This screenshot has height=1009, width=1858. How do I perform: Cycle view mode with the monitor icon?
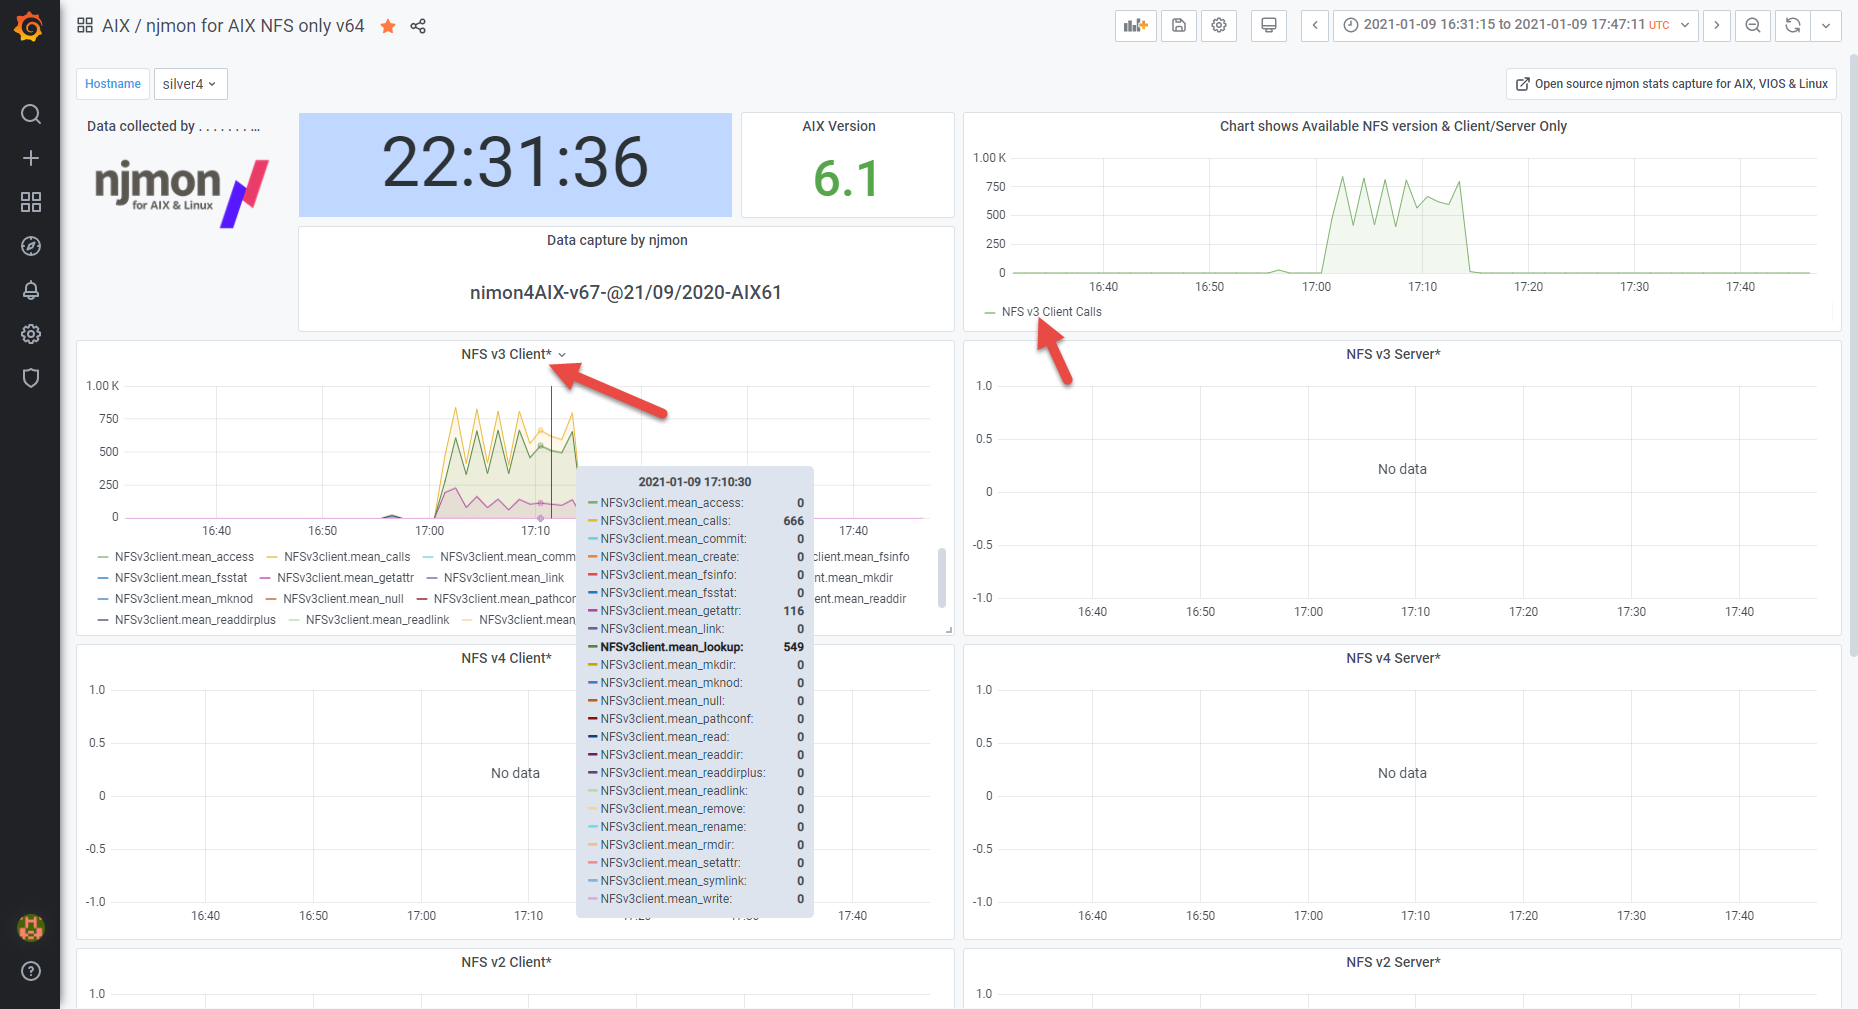point(1269,26)
